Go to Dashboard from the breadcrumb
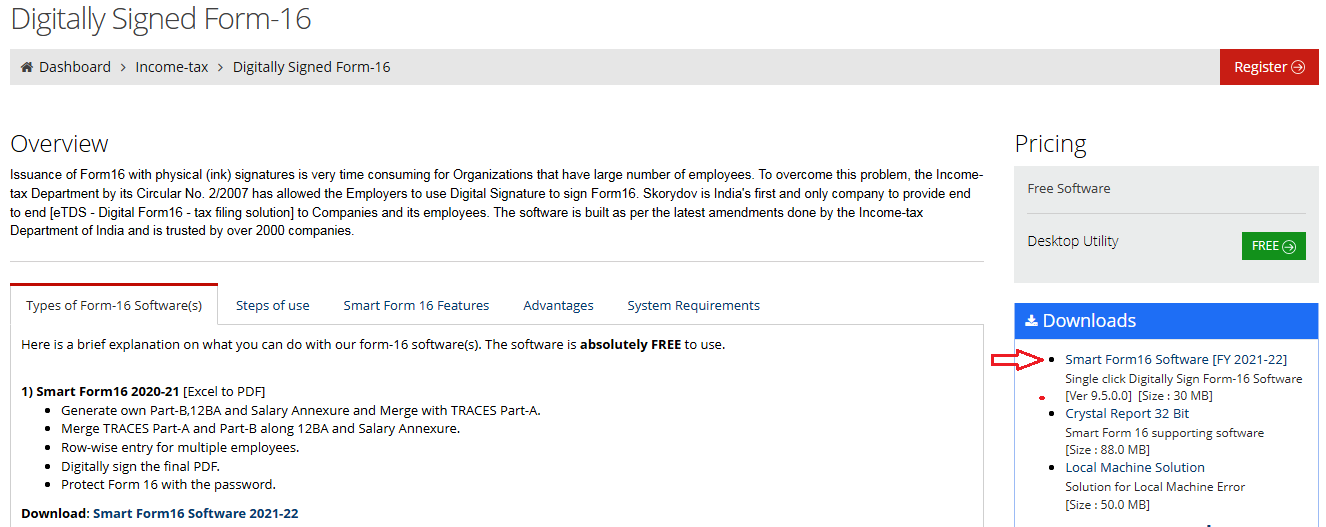 75,67
